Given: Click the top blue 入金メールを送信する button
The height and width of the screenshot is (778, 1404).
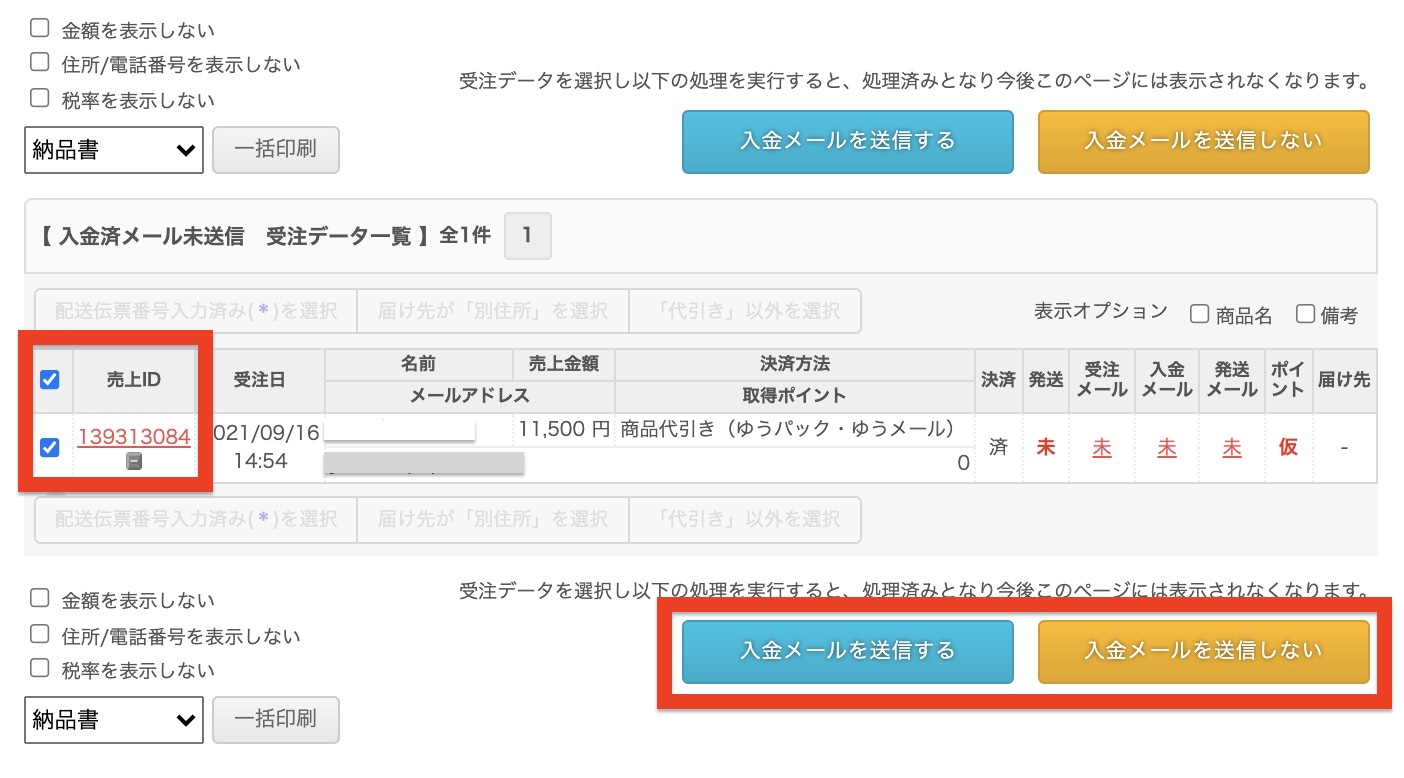Looking at the screenshot, I should pyautogui.click(x=847, y=141).
